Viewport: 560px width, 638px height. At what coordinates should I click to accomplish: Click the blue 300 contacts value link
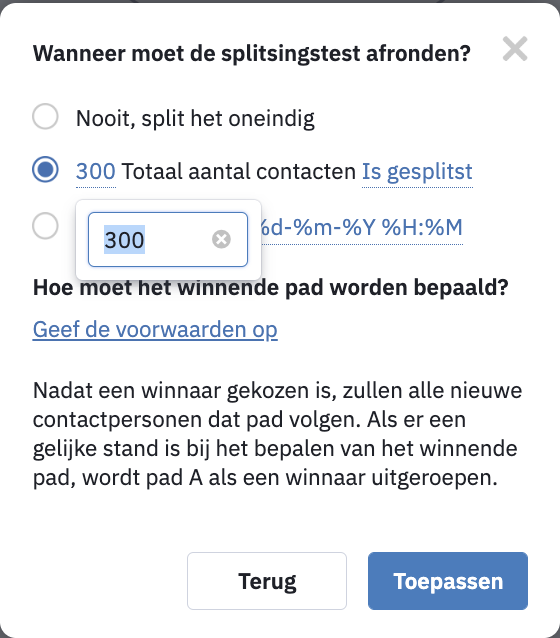click(x=96, y=171)
